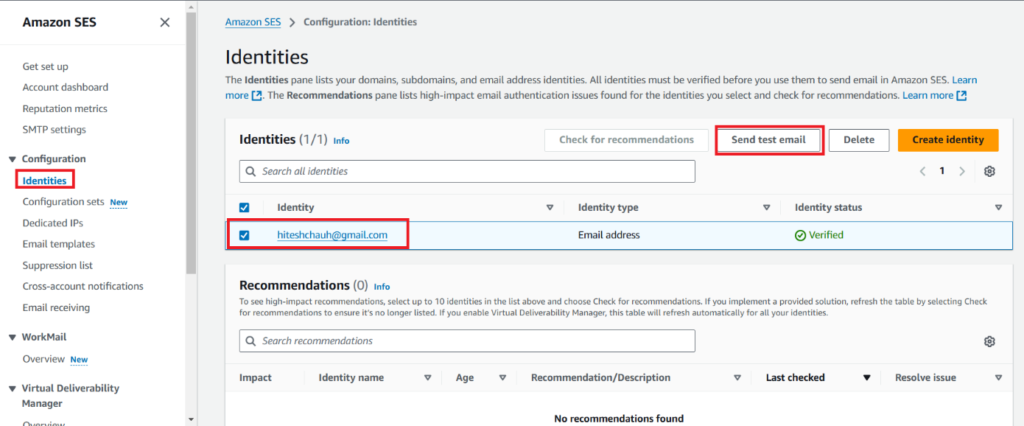The image size is (1024, 426).
Task: Open the Recommendations table settings gear
Action: (x=989, y=341)
